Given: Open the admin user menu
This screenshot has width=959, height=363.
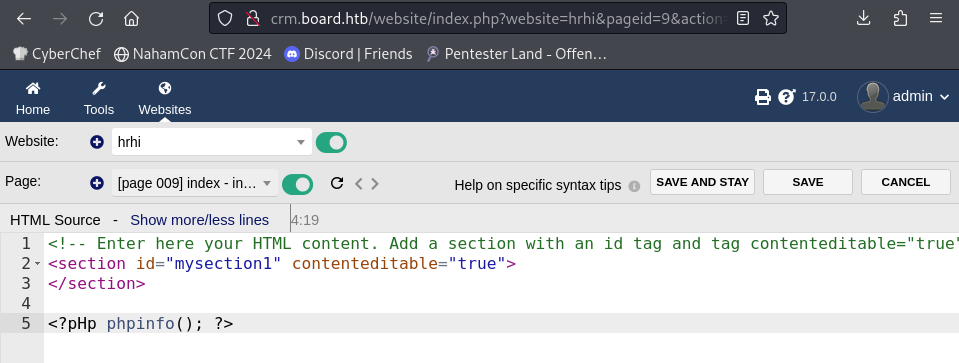Looking at the screenshot, I should pyautogui.click(x=903, y=97).
